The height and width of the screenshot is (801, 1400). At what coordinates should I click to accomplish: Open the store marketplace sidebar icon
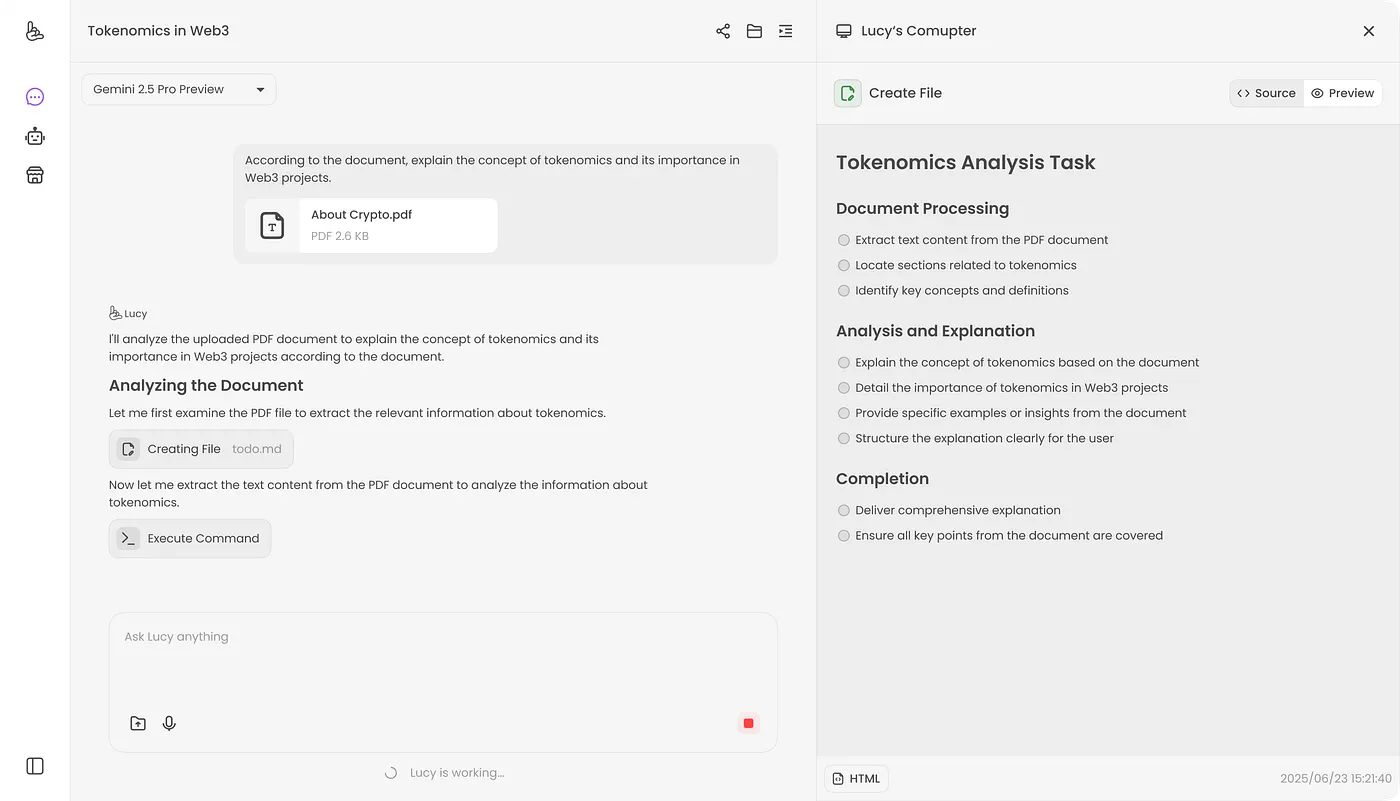pyautogui.click(x=35, y=175)
